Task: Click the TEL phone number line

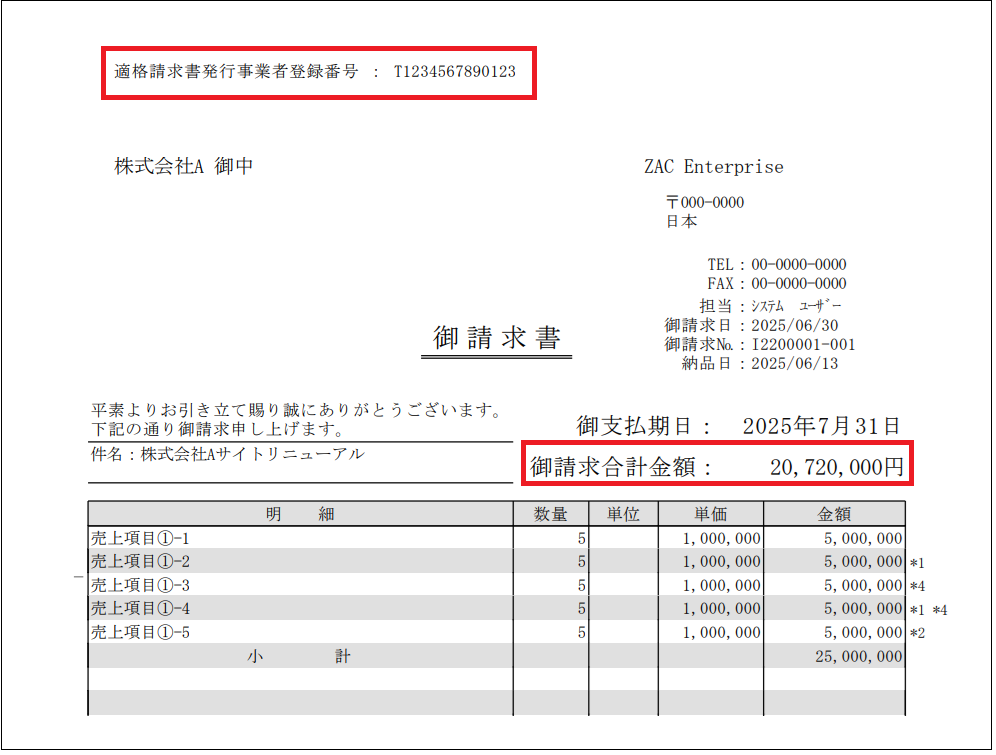Action: tap(776, 265)
